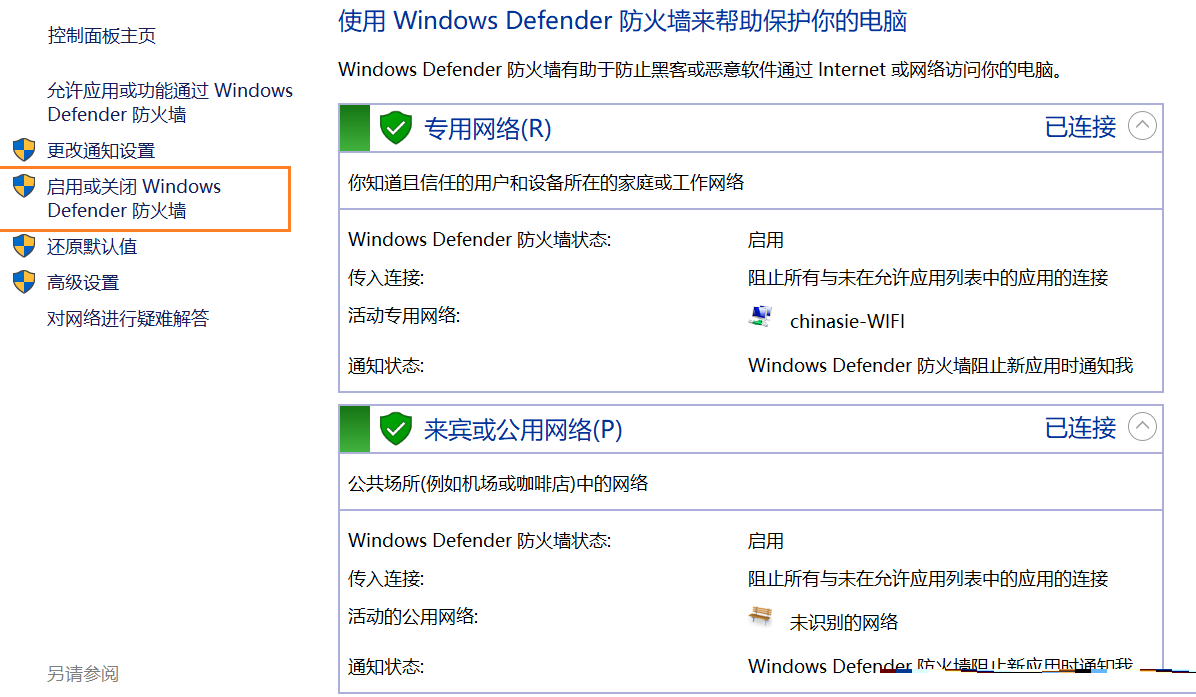Click the 专用网络(R) section title
Viewport: 1196px width, 697px height.
tap(488, 129)
